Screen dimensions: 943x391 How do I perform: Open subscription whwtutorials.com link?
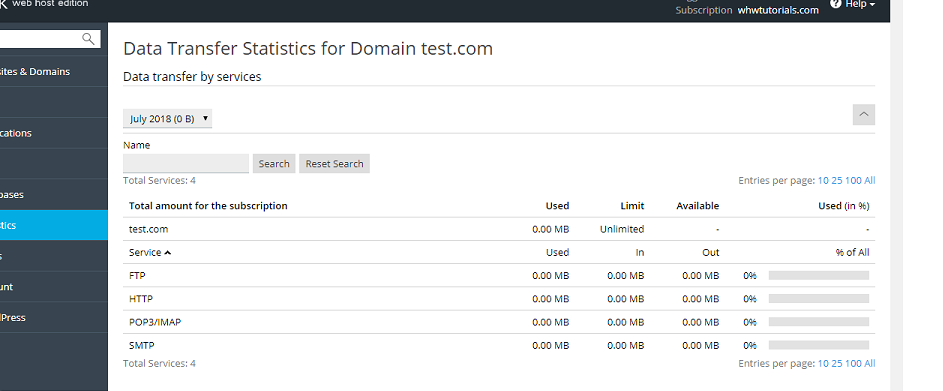point(778,10)
